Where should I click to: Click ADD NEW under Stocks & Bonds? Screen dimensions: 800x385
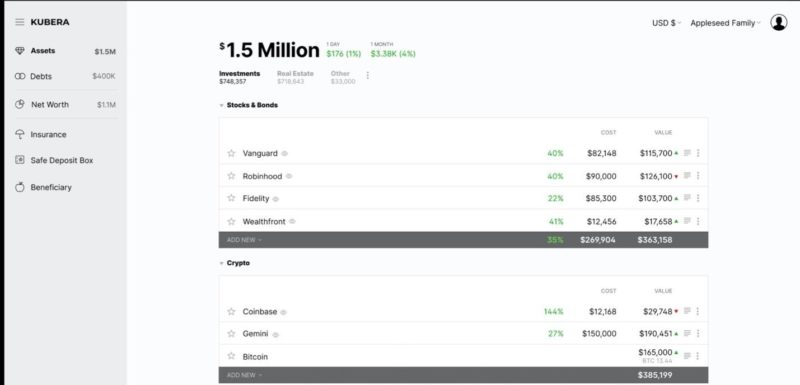(244, 240)
